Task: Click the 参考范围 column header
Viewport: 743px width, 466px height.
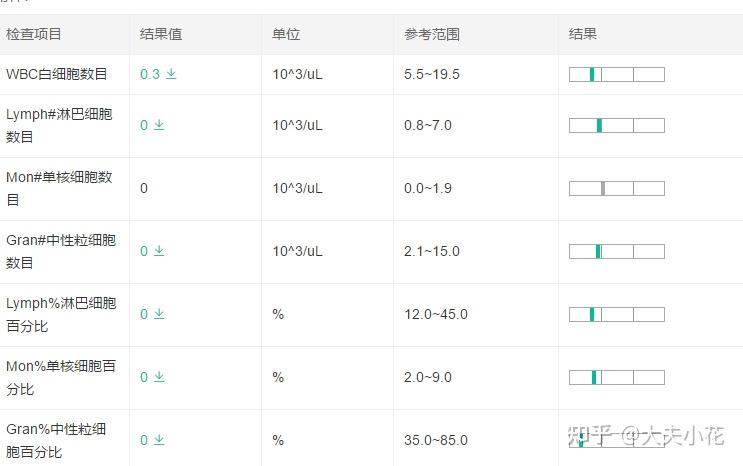Action: [432, 34]
